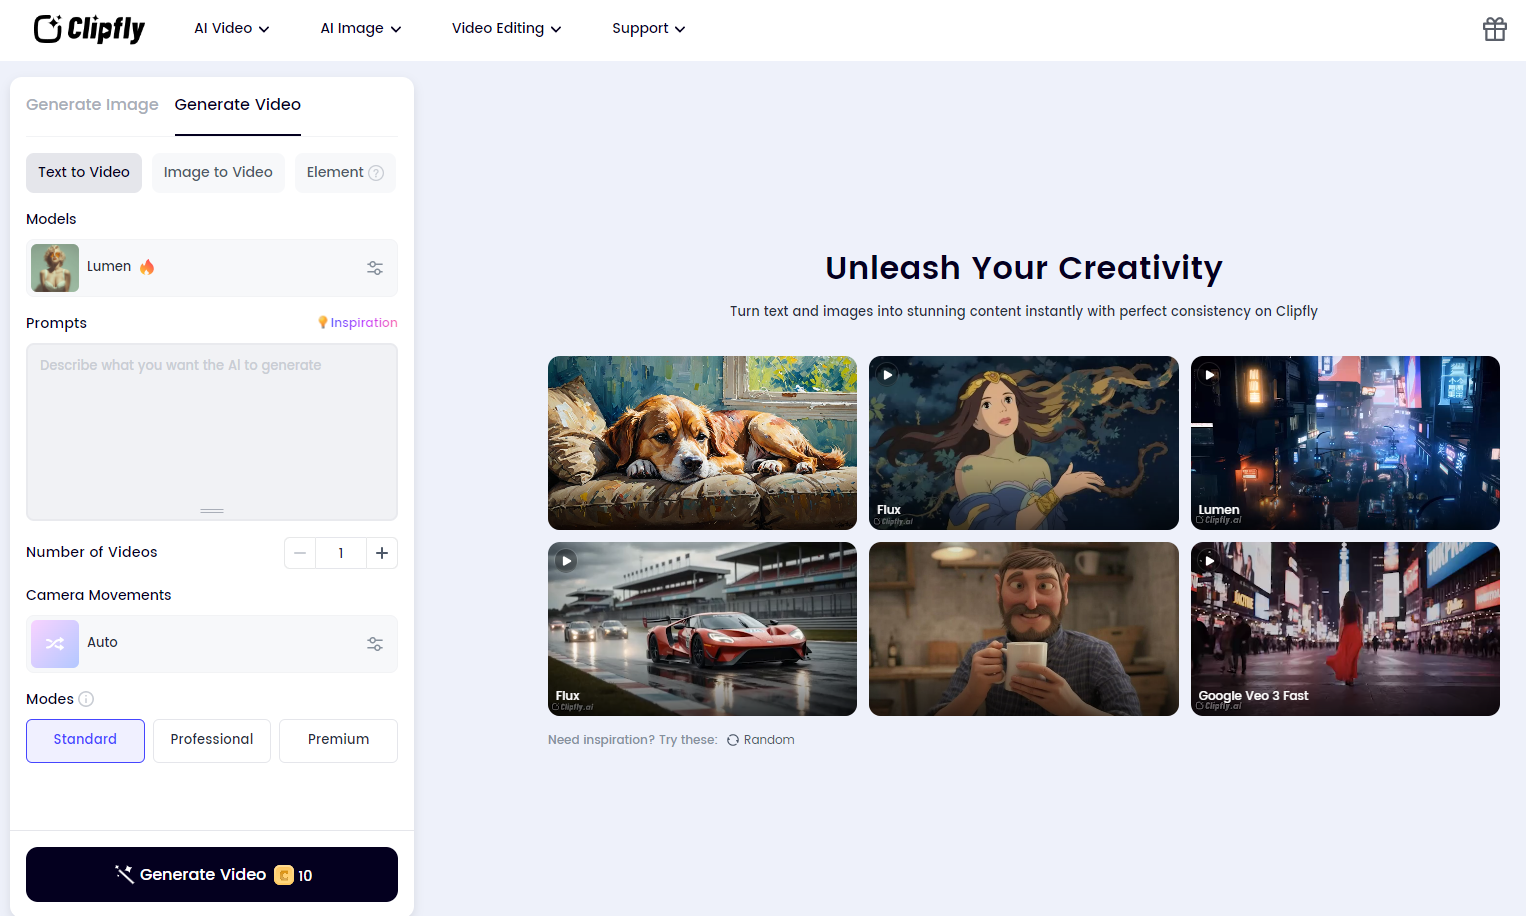1526x916 pixels.
Task: Click the Modes info icon
Action: coord(86,699)
